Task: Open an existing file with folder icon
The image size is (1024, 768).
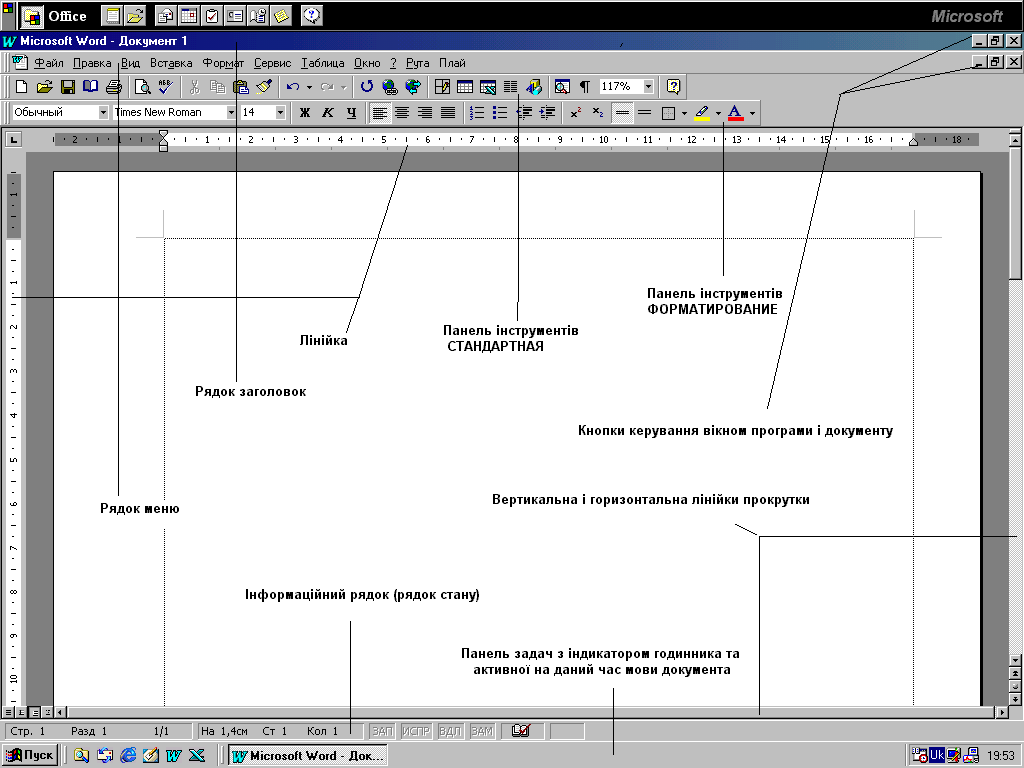Action: pos(44,86)
